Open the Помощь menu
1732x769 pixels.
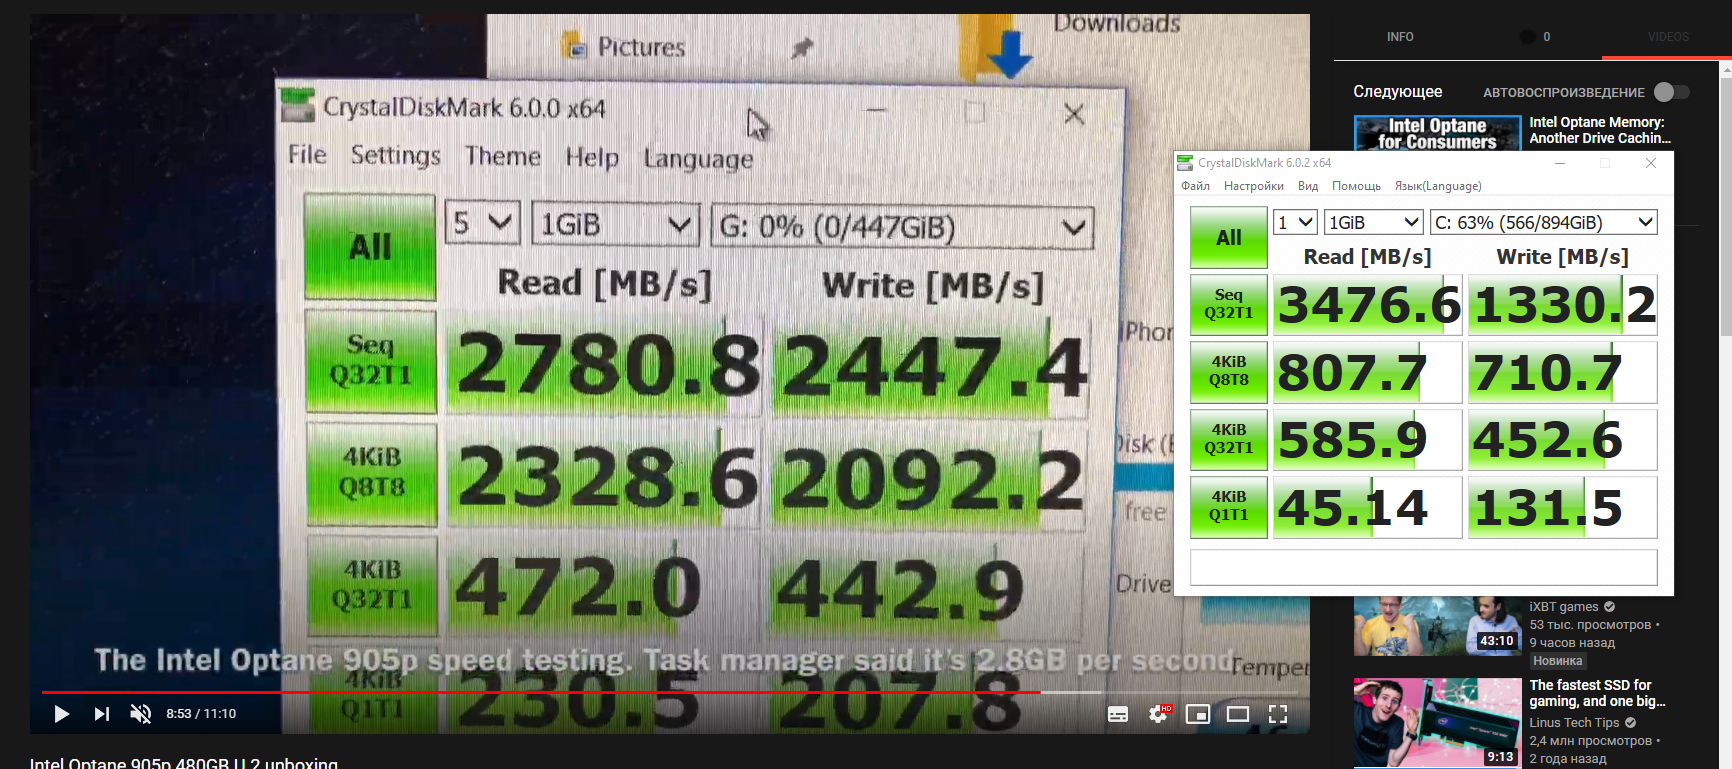point(1356,186)
